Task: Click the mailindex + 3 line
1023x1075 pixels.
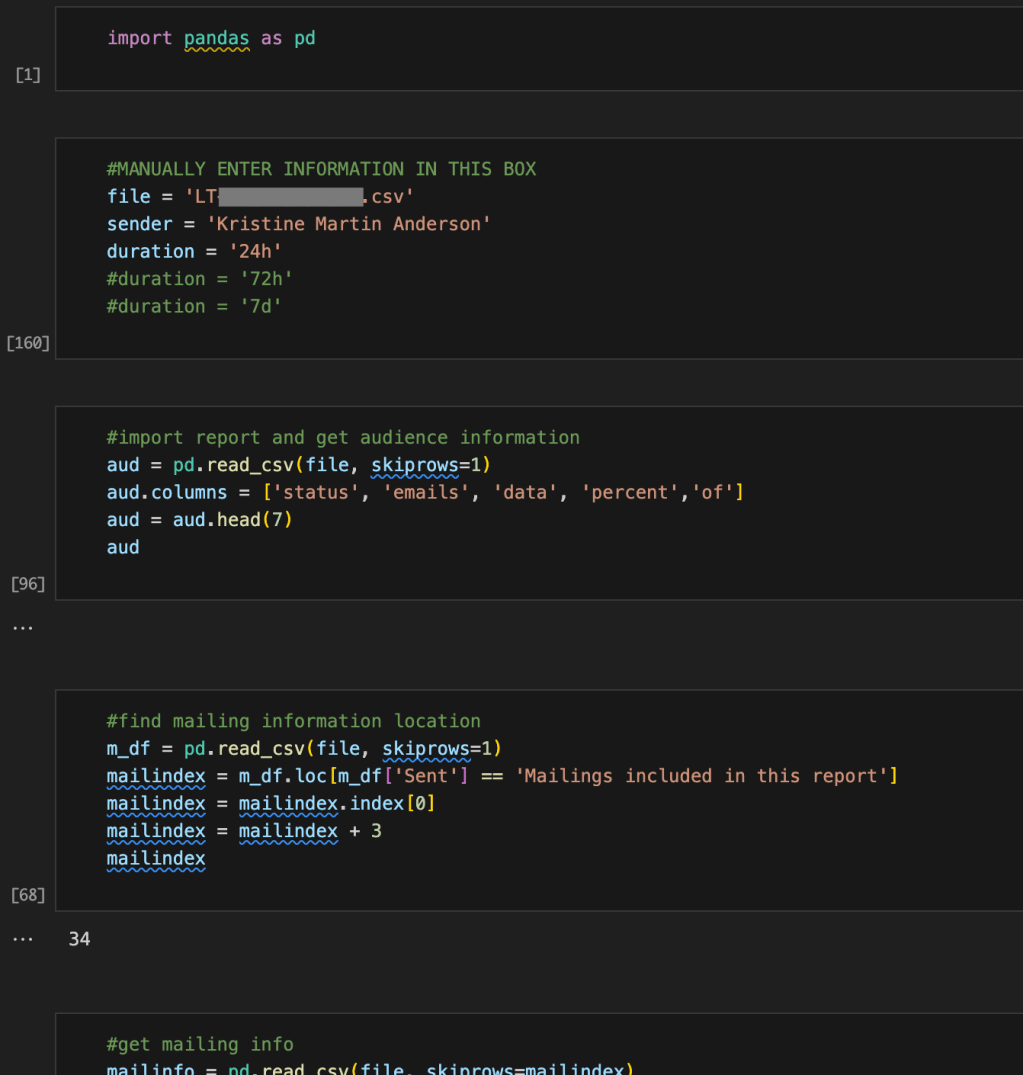Action: point(244,831)
